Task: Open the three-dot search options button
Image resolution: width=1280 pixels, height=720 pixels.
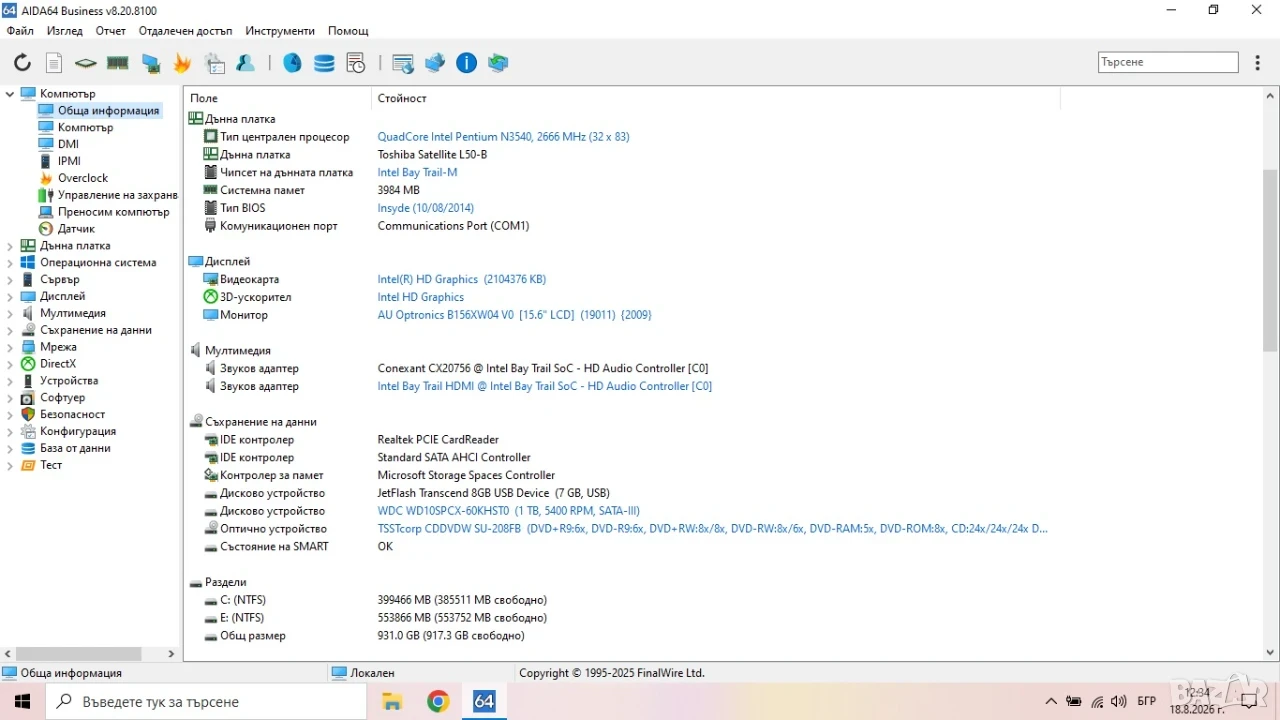Action: coord(1256,62)
